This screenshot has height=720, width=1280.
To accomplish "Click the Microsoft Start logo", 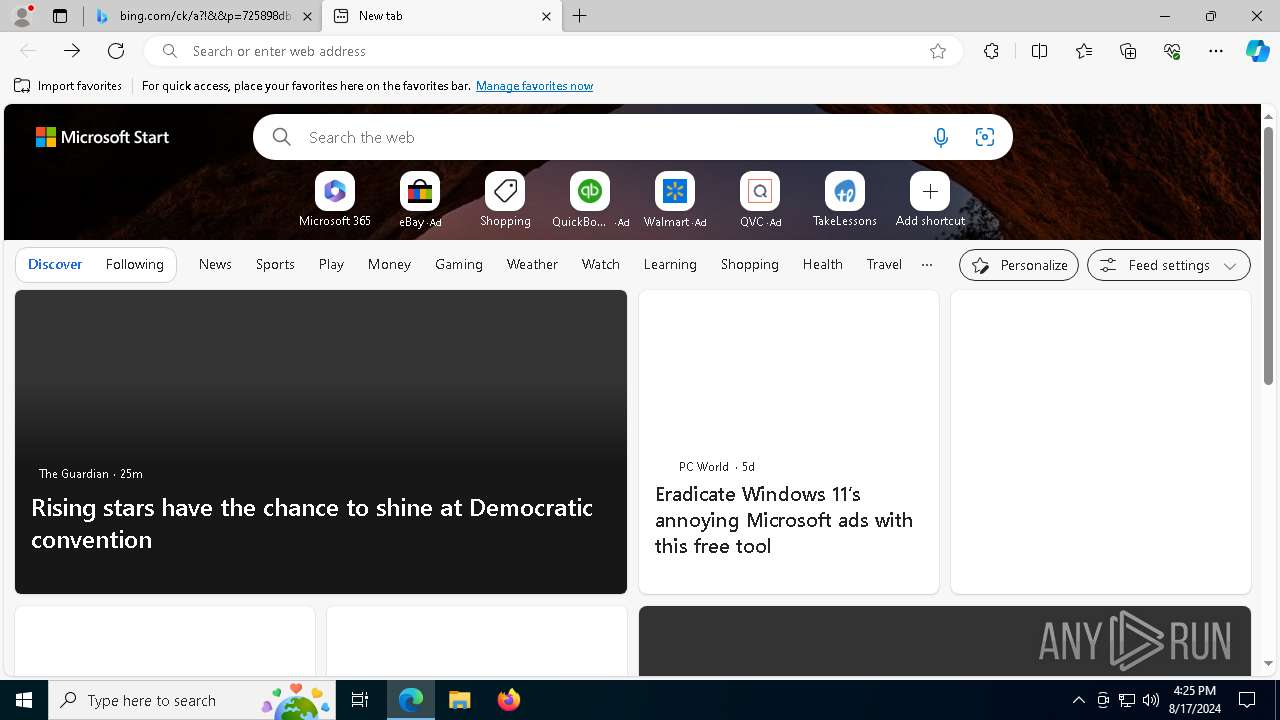I will (102, 137).
